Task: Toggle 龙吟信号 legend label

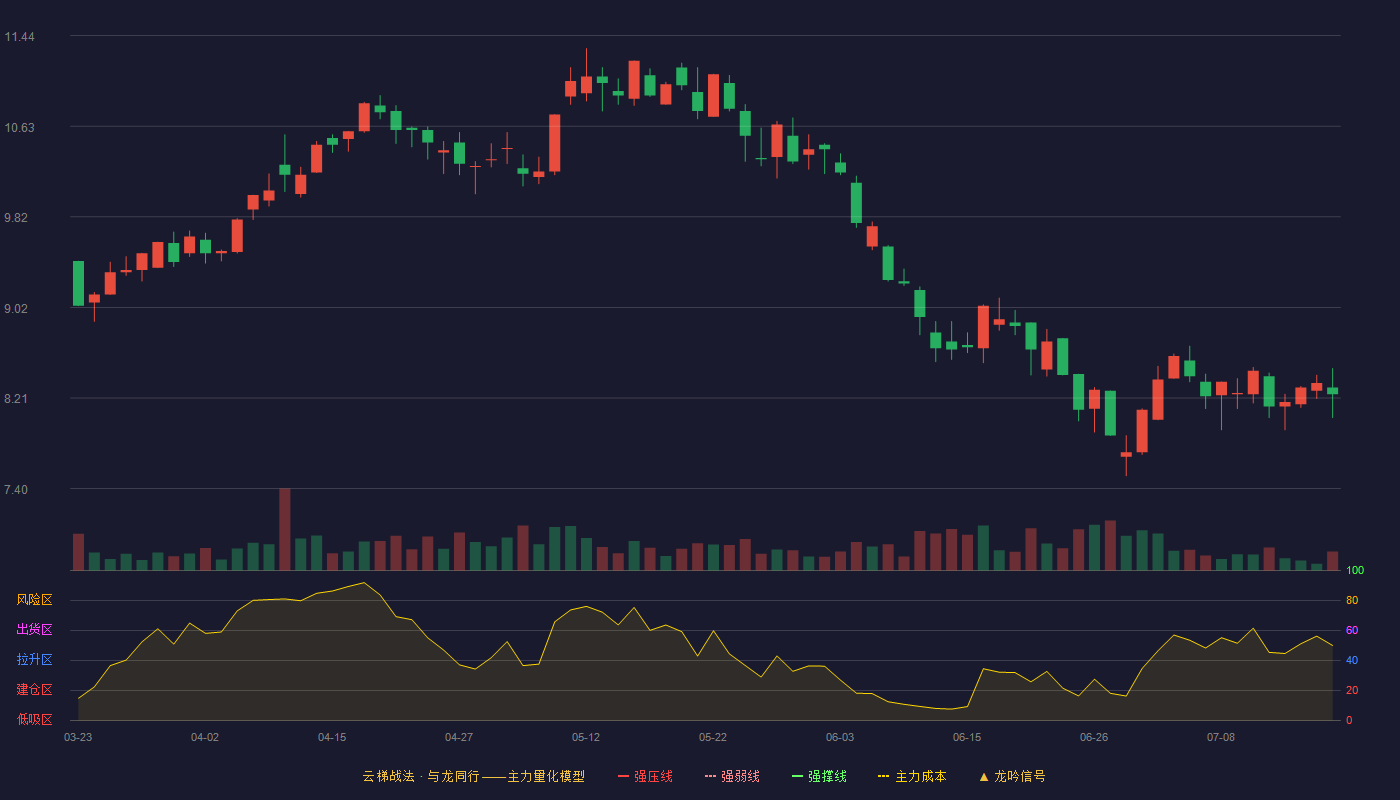Action: point(1020,776)
